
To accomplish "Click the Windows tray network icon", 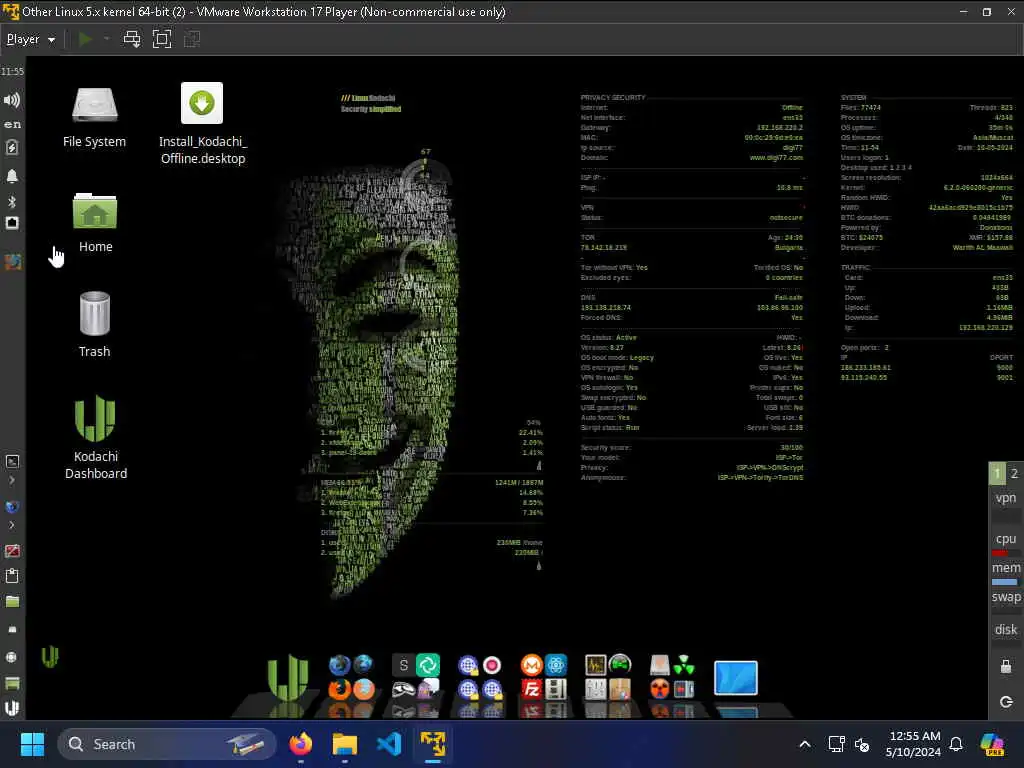I will [837, 744].
